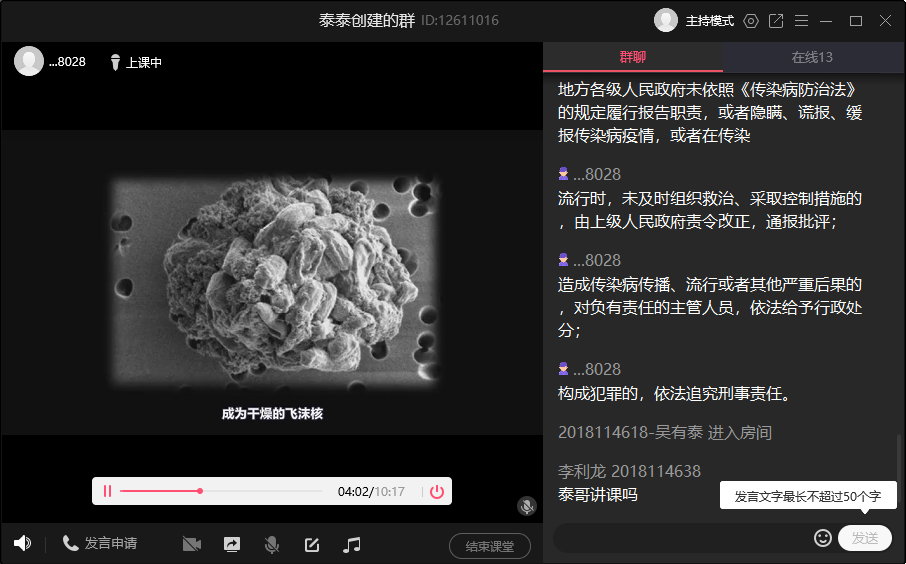The height and width of the screenshot is (564, 906).
Task: Click the music note icon
Action: tap(351, 544)
